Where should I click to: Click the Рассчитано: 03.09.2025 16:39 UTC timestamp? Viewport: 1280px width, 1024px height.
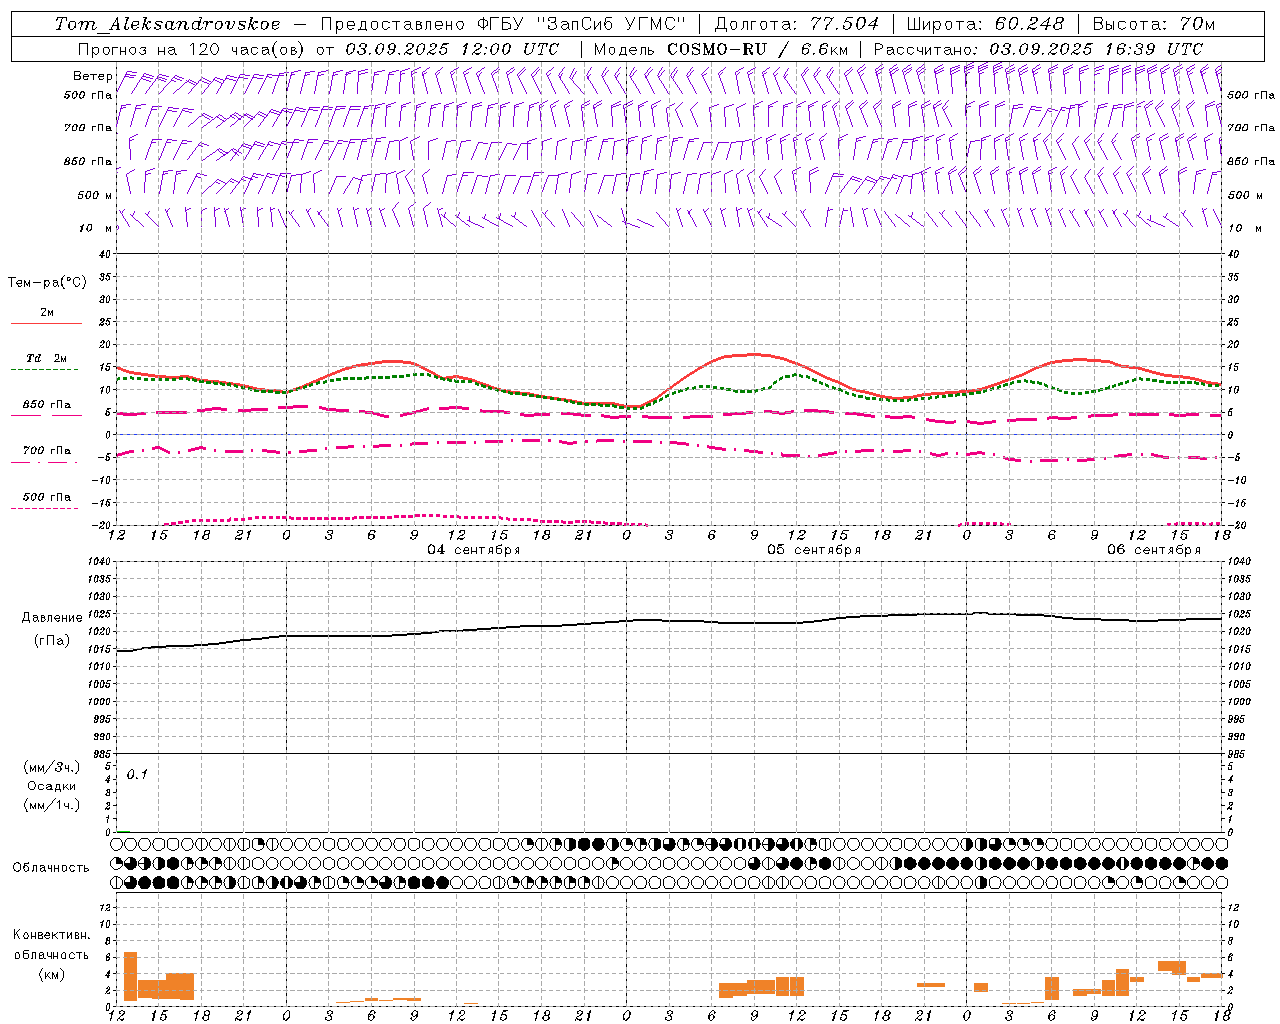coord(1038,49)
